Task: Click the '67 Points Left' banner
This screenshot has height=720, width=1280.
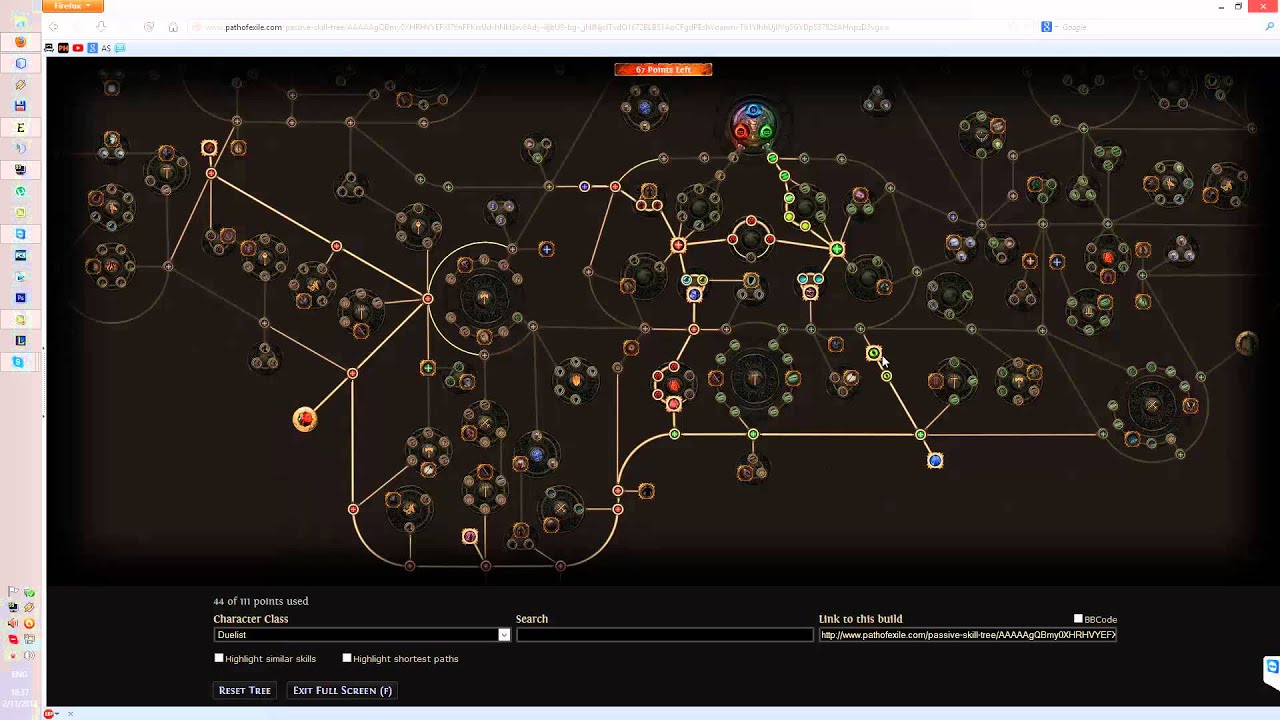Action: [x=663, y=69]
